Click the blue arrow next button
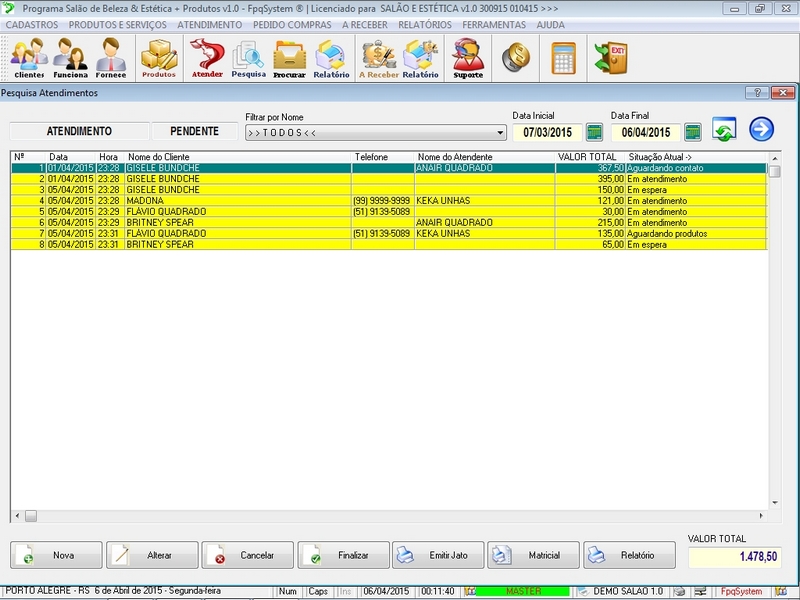Image resolution: width=800 pixels, height=600 pixels. coord(761,130)
